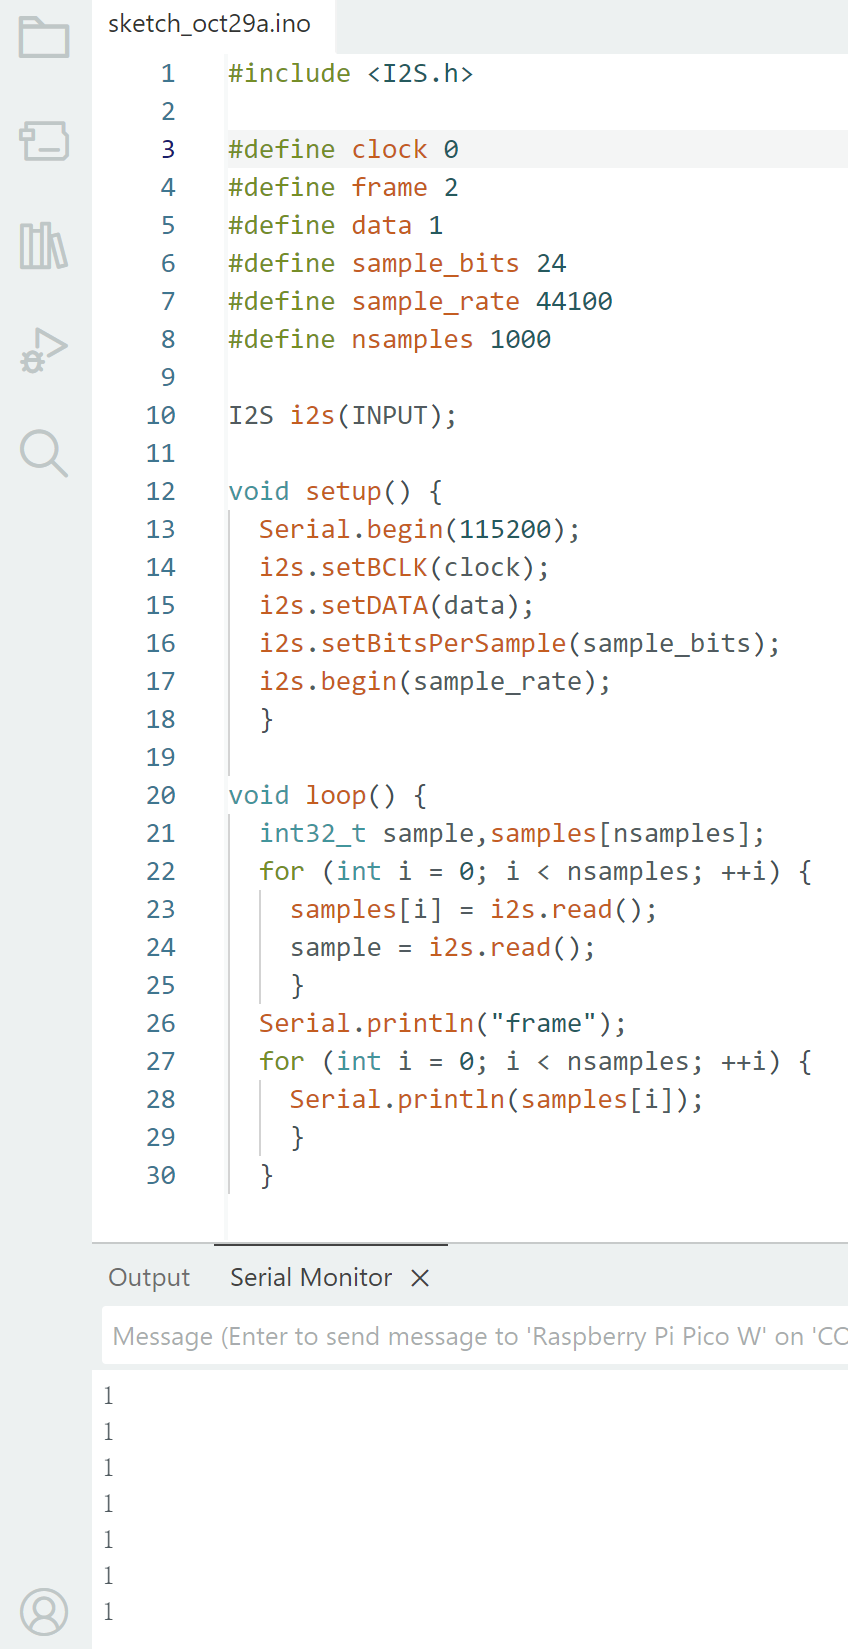
Task: Click the I2S i2s(INPUT) declaration line
Action: coord(342,416)
